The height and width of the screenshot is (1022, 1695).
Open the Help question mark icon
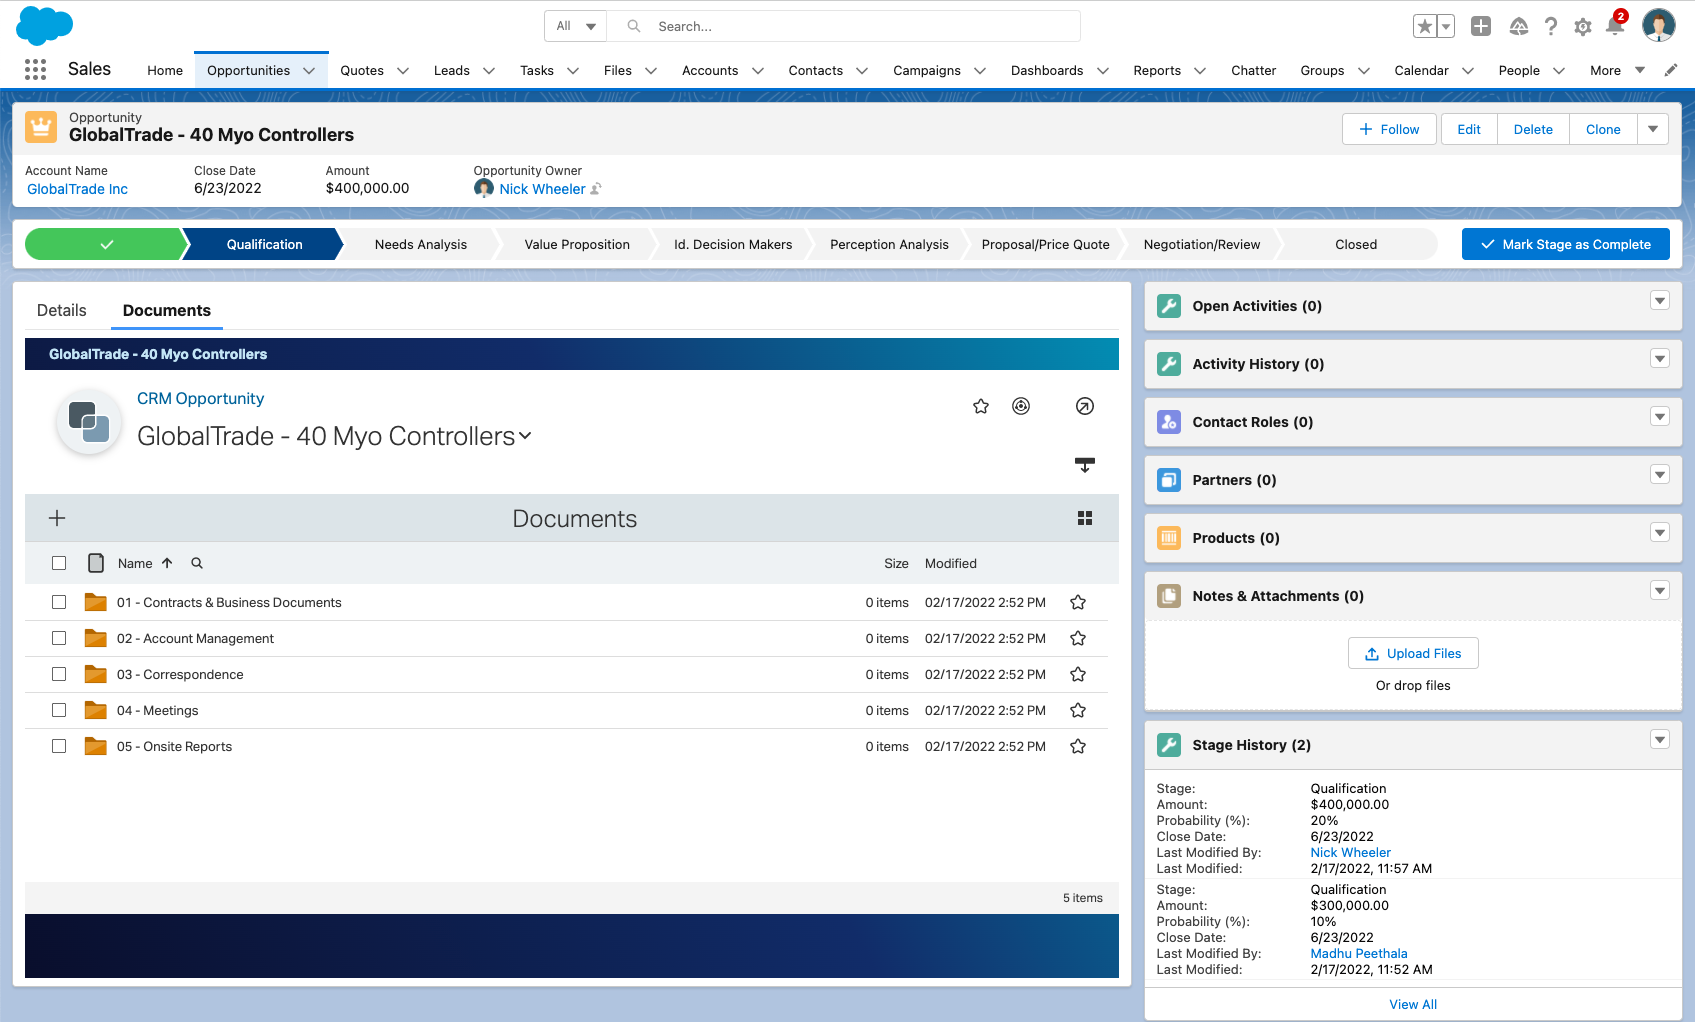coord(1551,27)
